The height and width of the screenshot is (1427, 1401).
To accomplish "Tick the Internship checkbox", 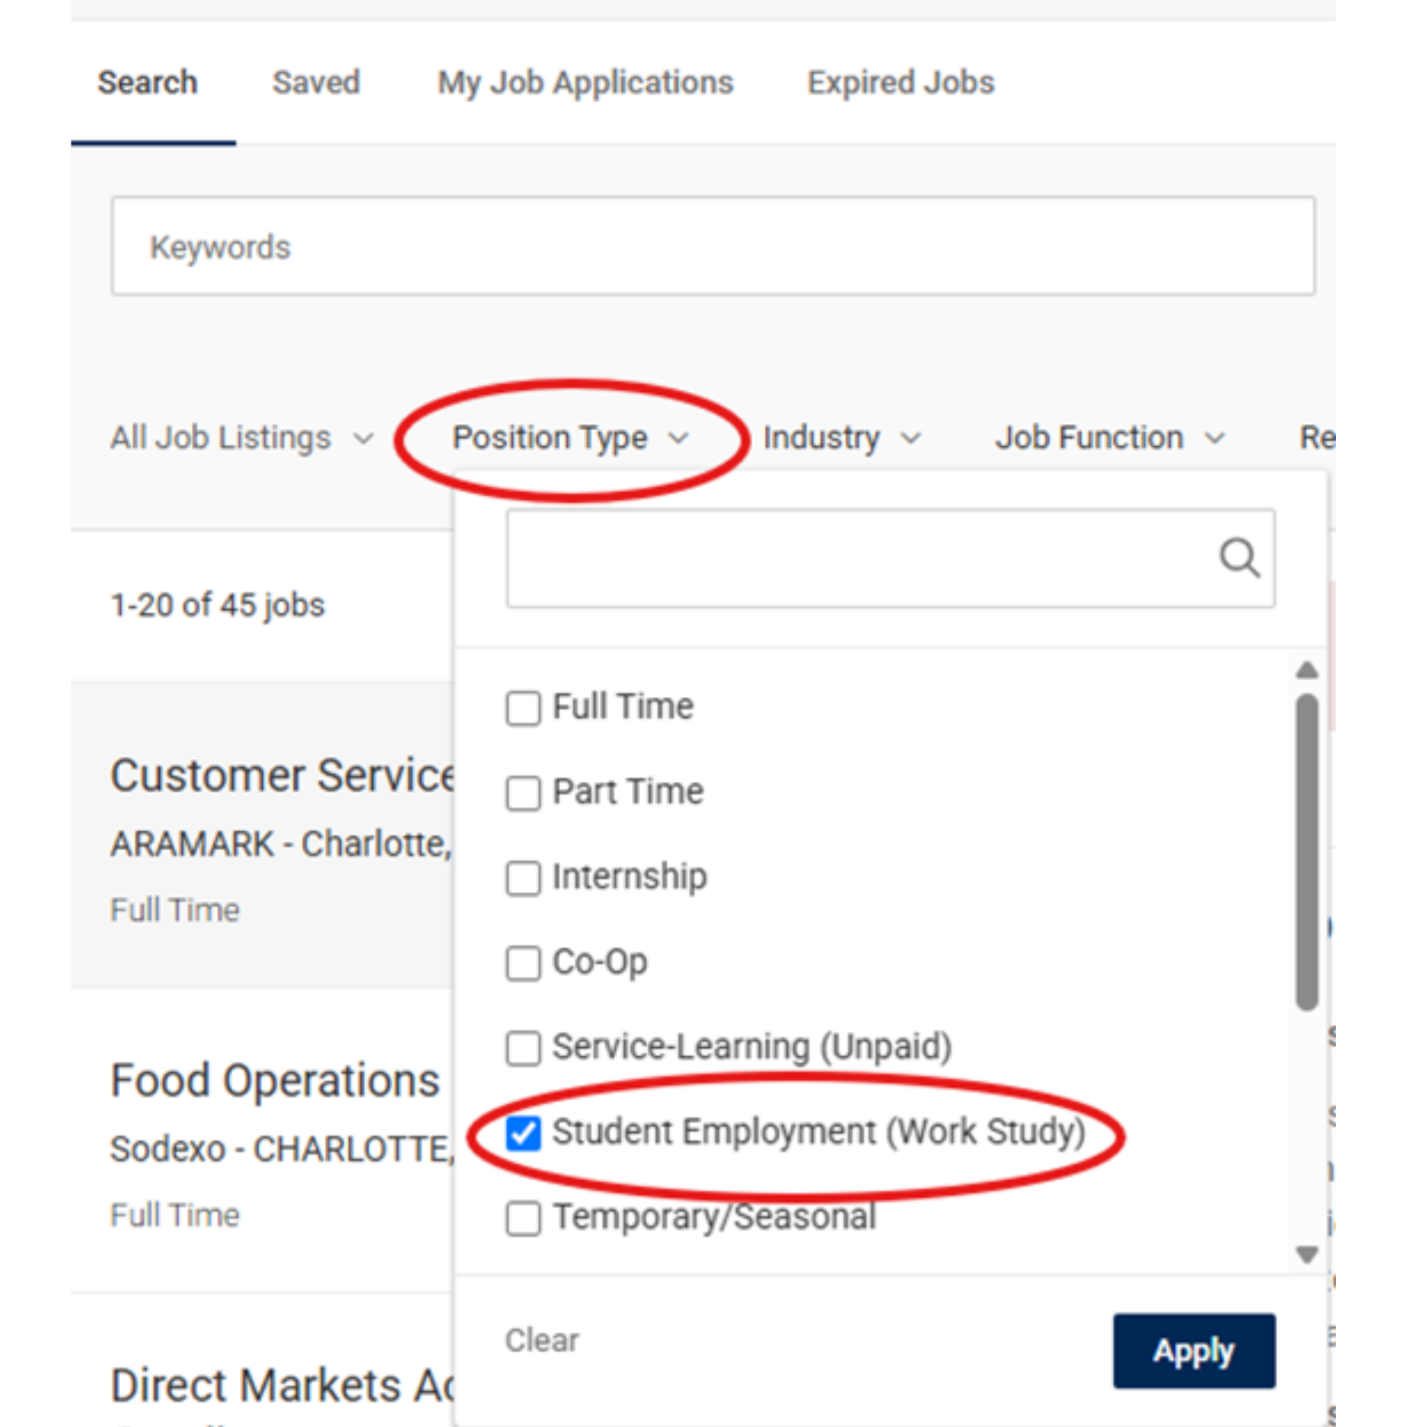I will click(523, 878).
